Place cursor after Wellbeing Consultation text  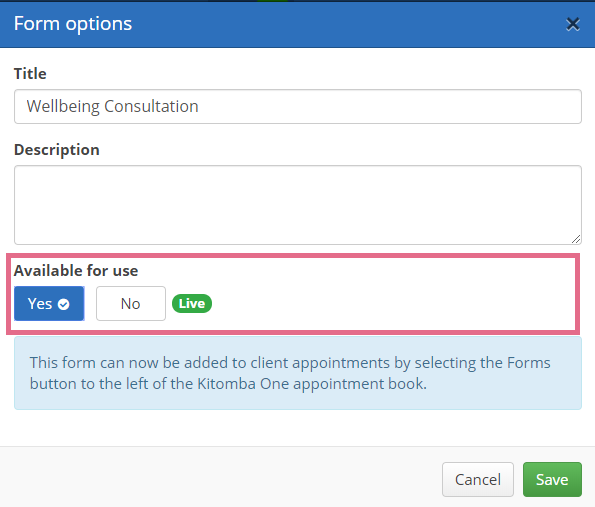(200, 107)
